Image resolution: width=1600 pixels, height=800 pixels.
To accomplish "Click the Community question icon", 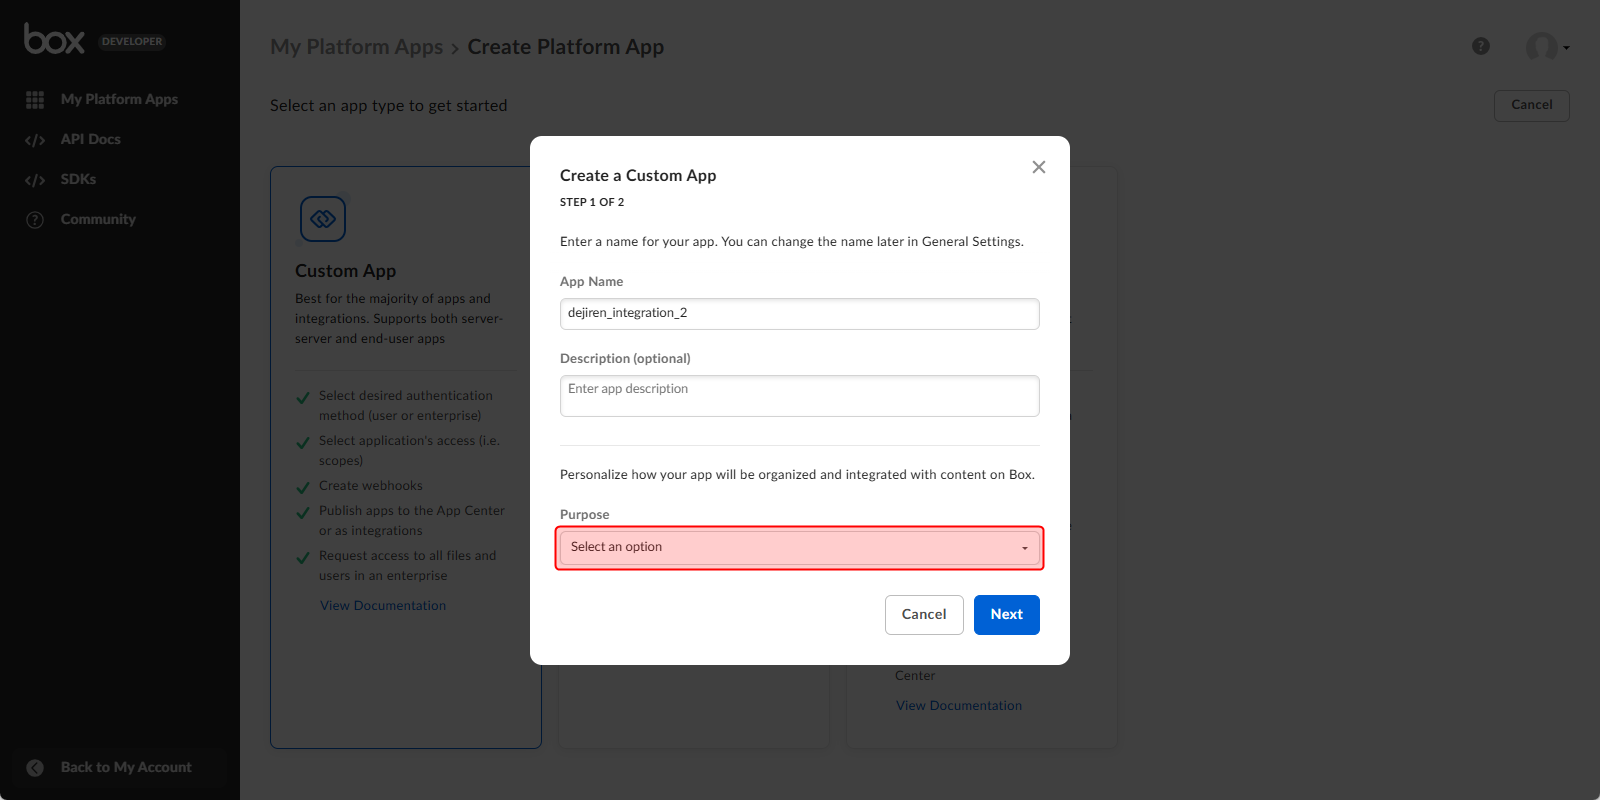I will tap(35, 220).
